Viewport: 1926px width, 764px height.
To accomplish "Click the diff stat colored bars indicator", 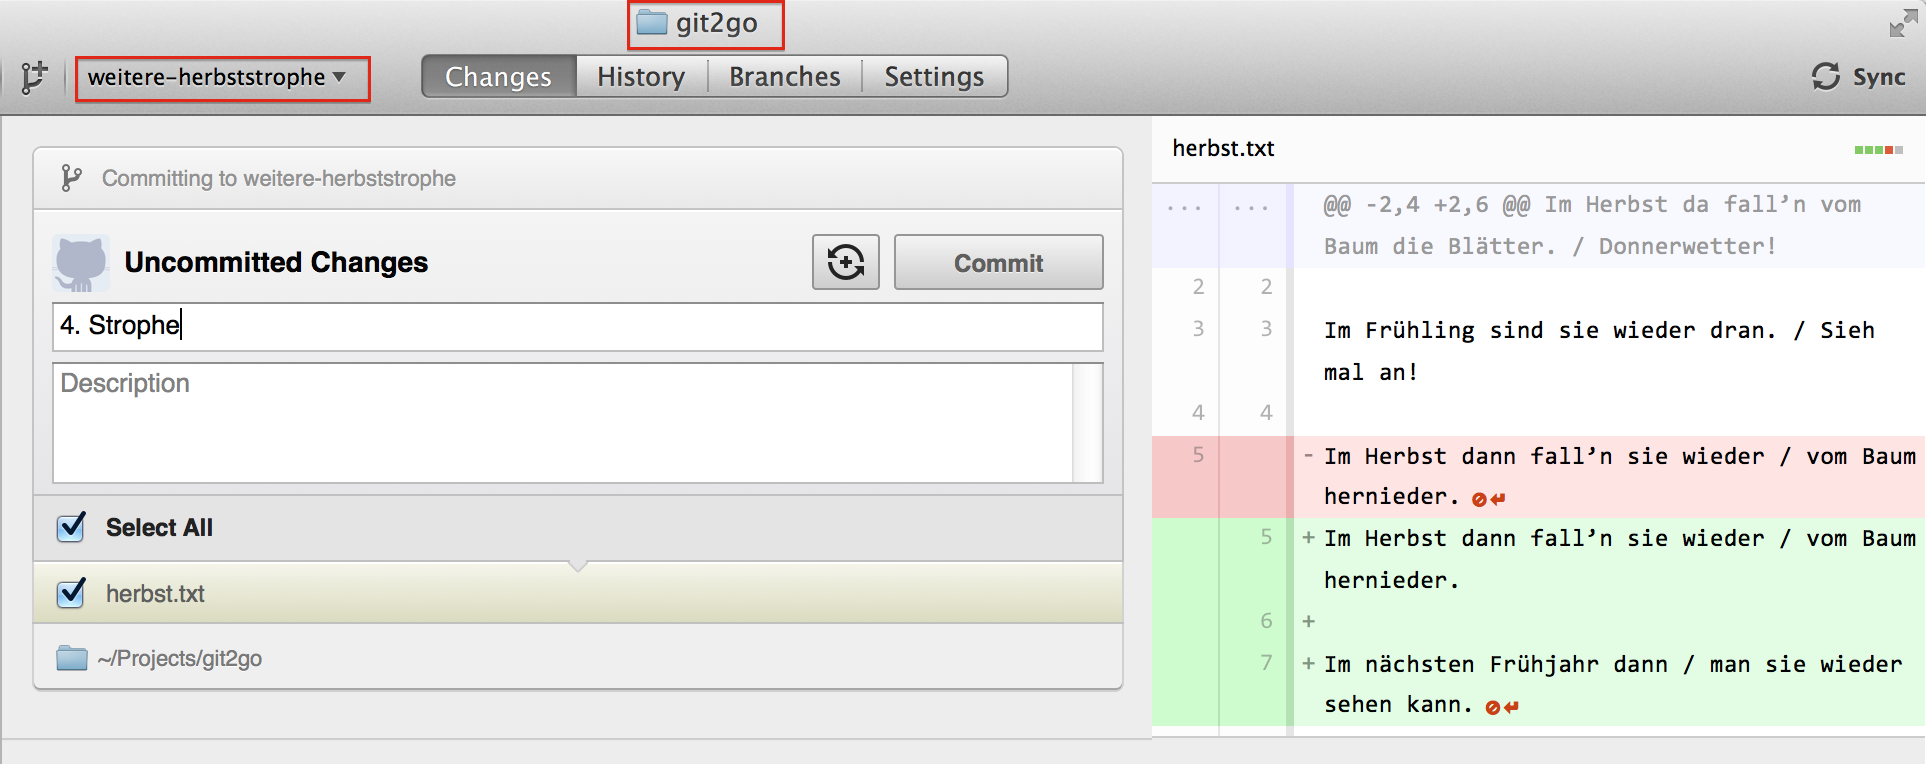I will (x=1879, y=150).
